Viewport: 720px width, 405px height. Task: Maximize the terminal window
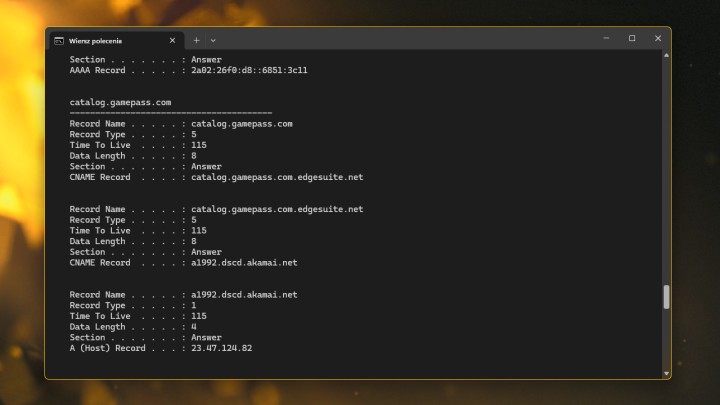pos(632,38)
